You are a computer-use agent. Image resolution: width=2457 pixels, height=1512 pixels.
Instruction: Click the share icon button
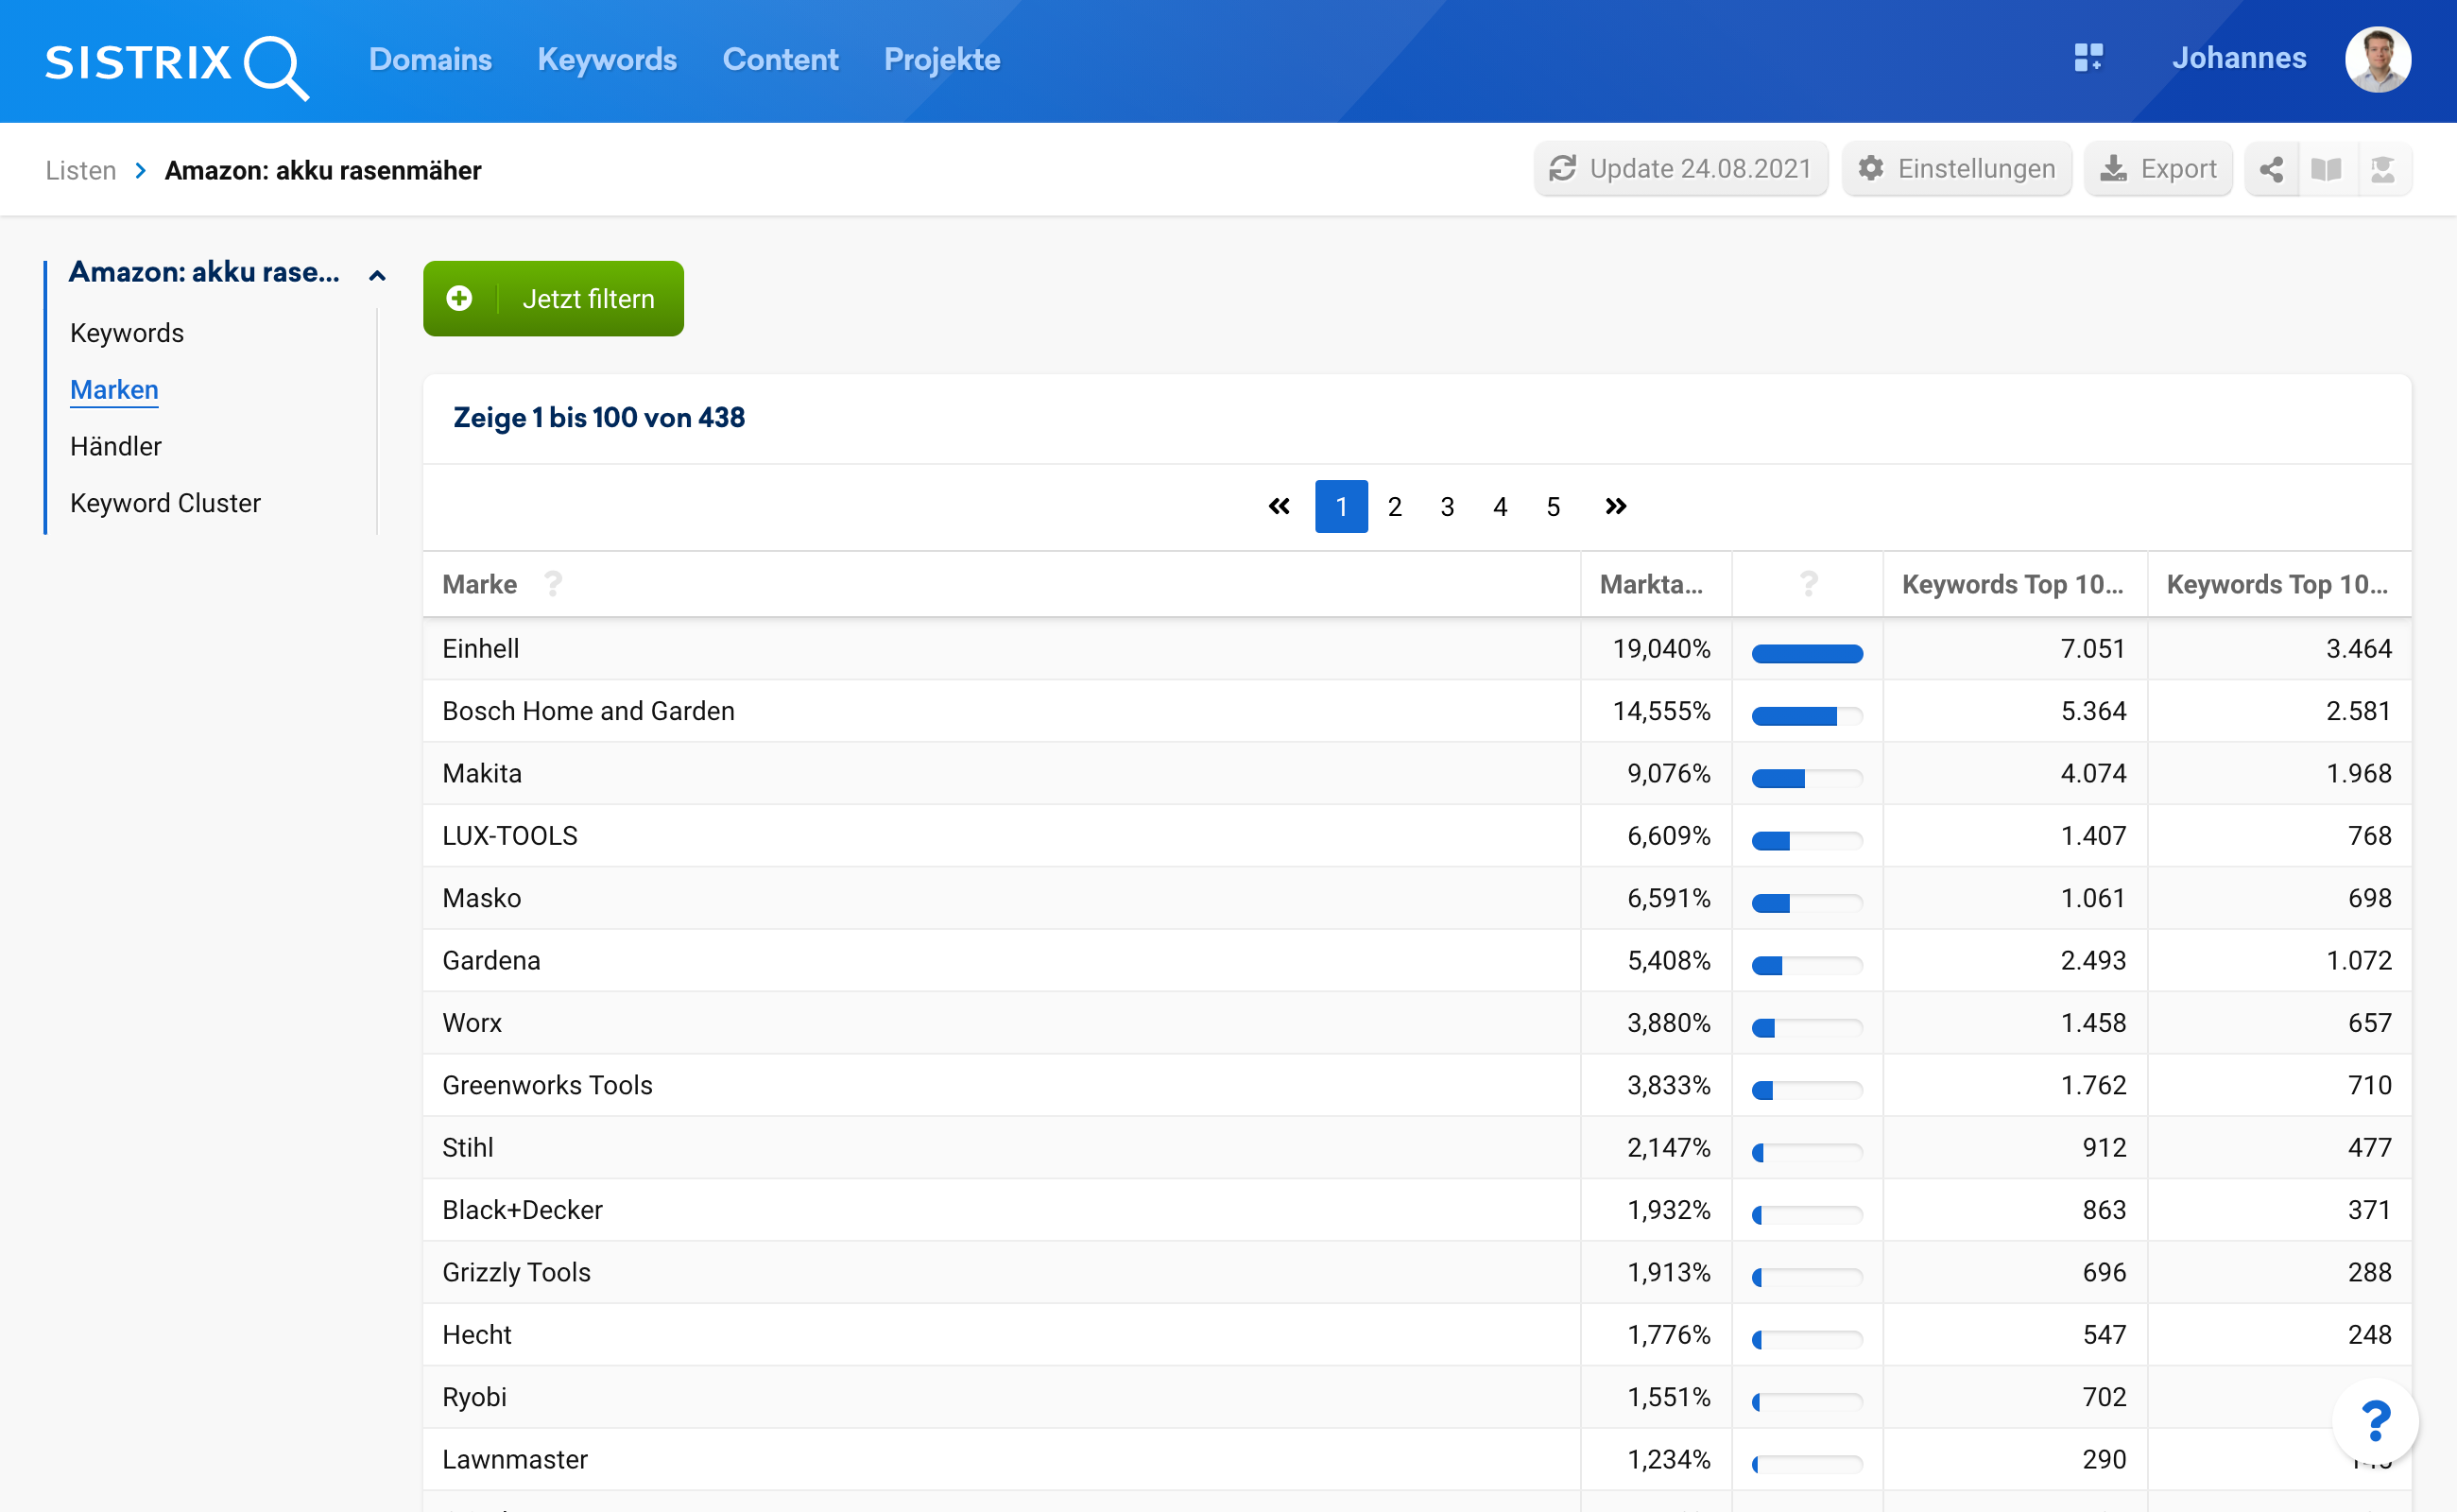(2271, 169)
